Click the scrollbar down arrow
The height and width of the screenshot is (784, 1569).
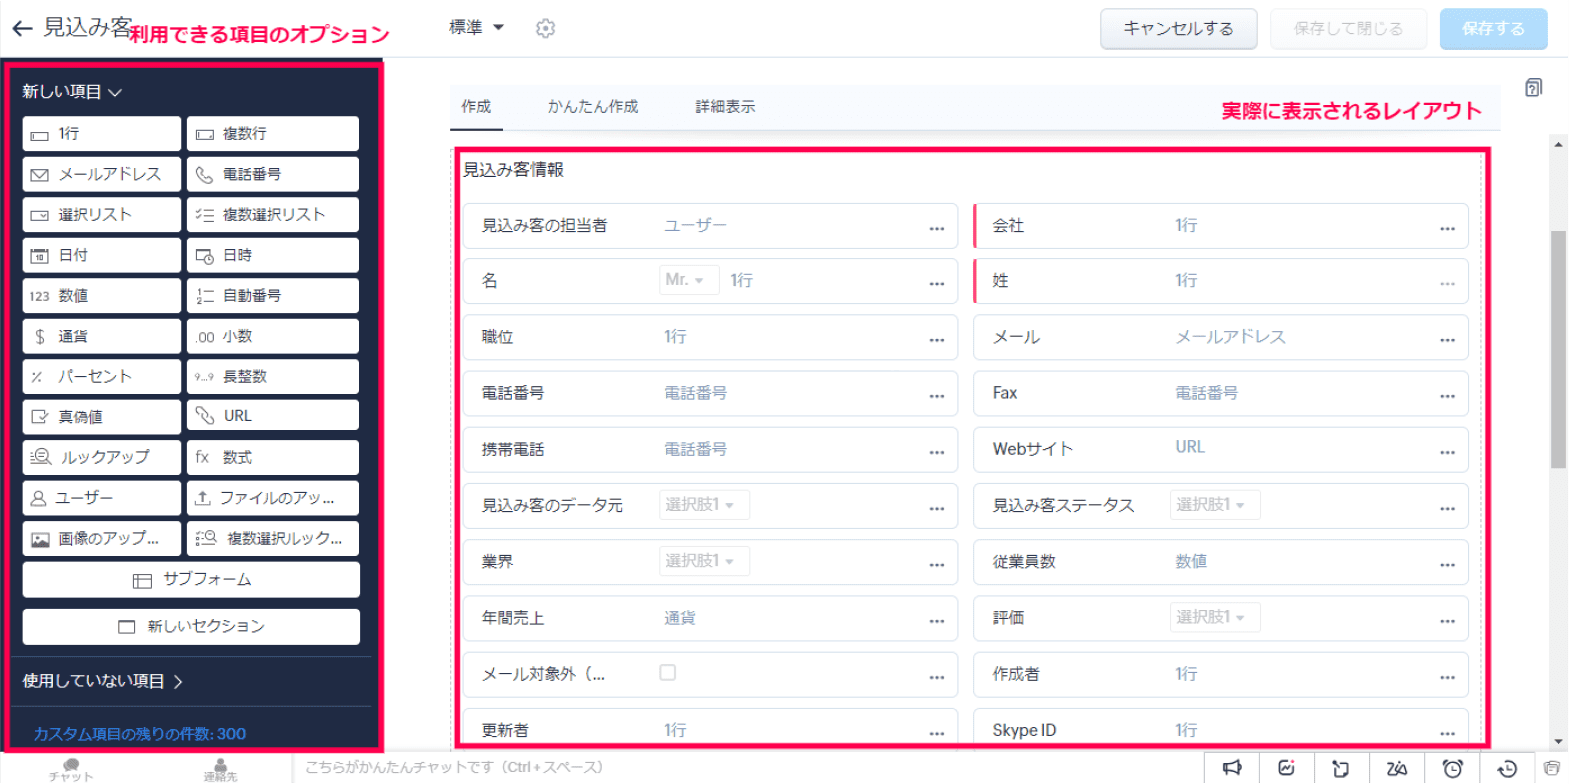(x=1558, y=742)
